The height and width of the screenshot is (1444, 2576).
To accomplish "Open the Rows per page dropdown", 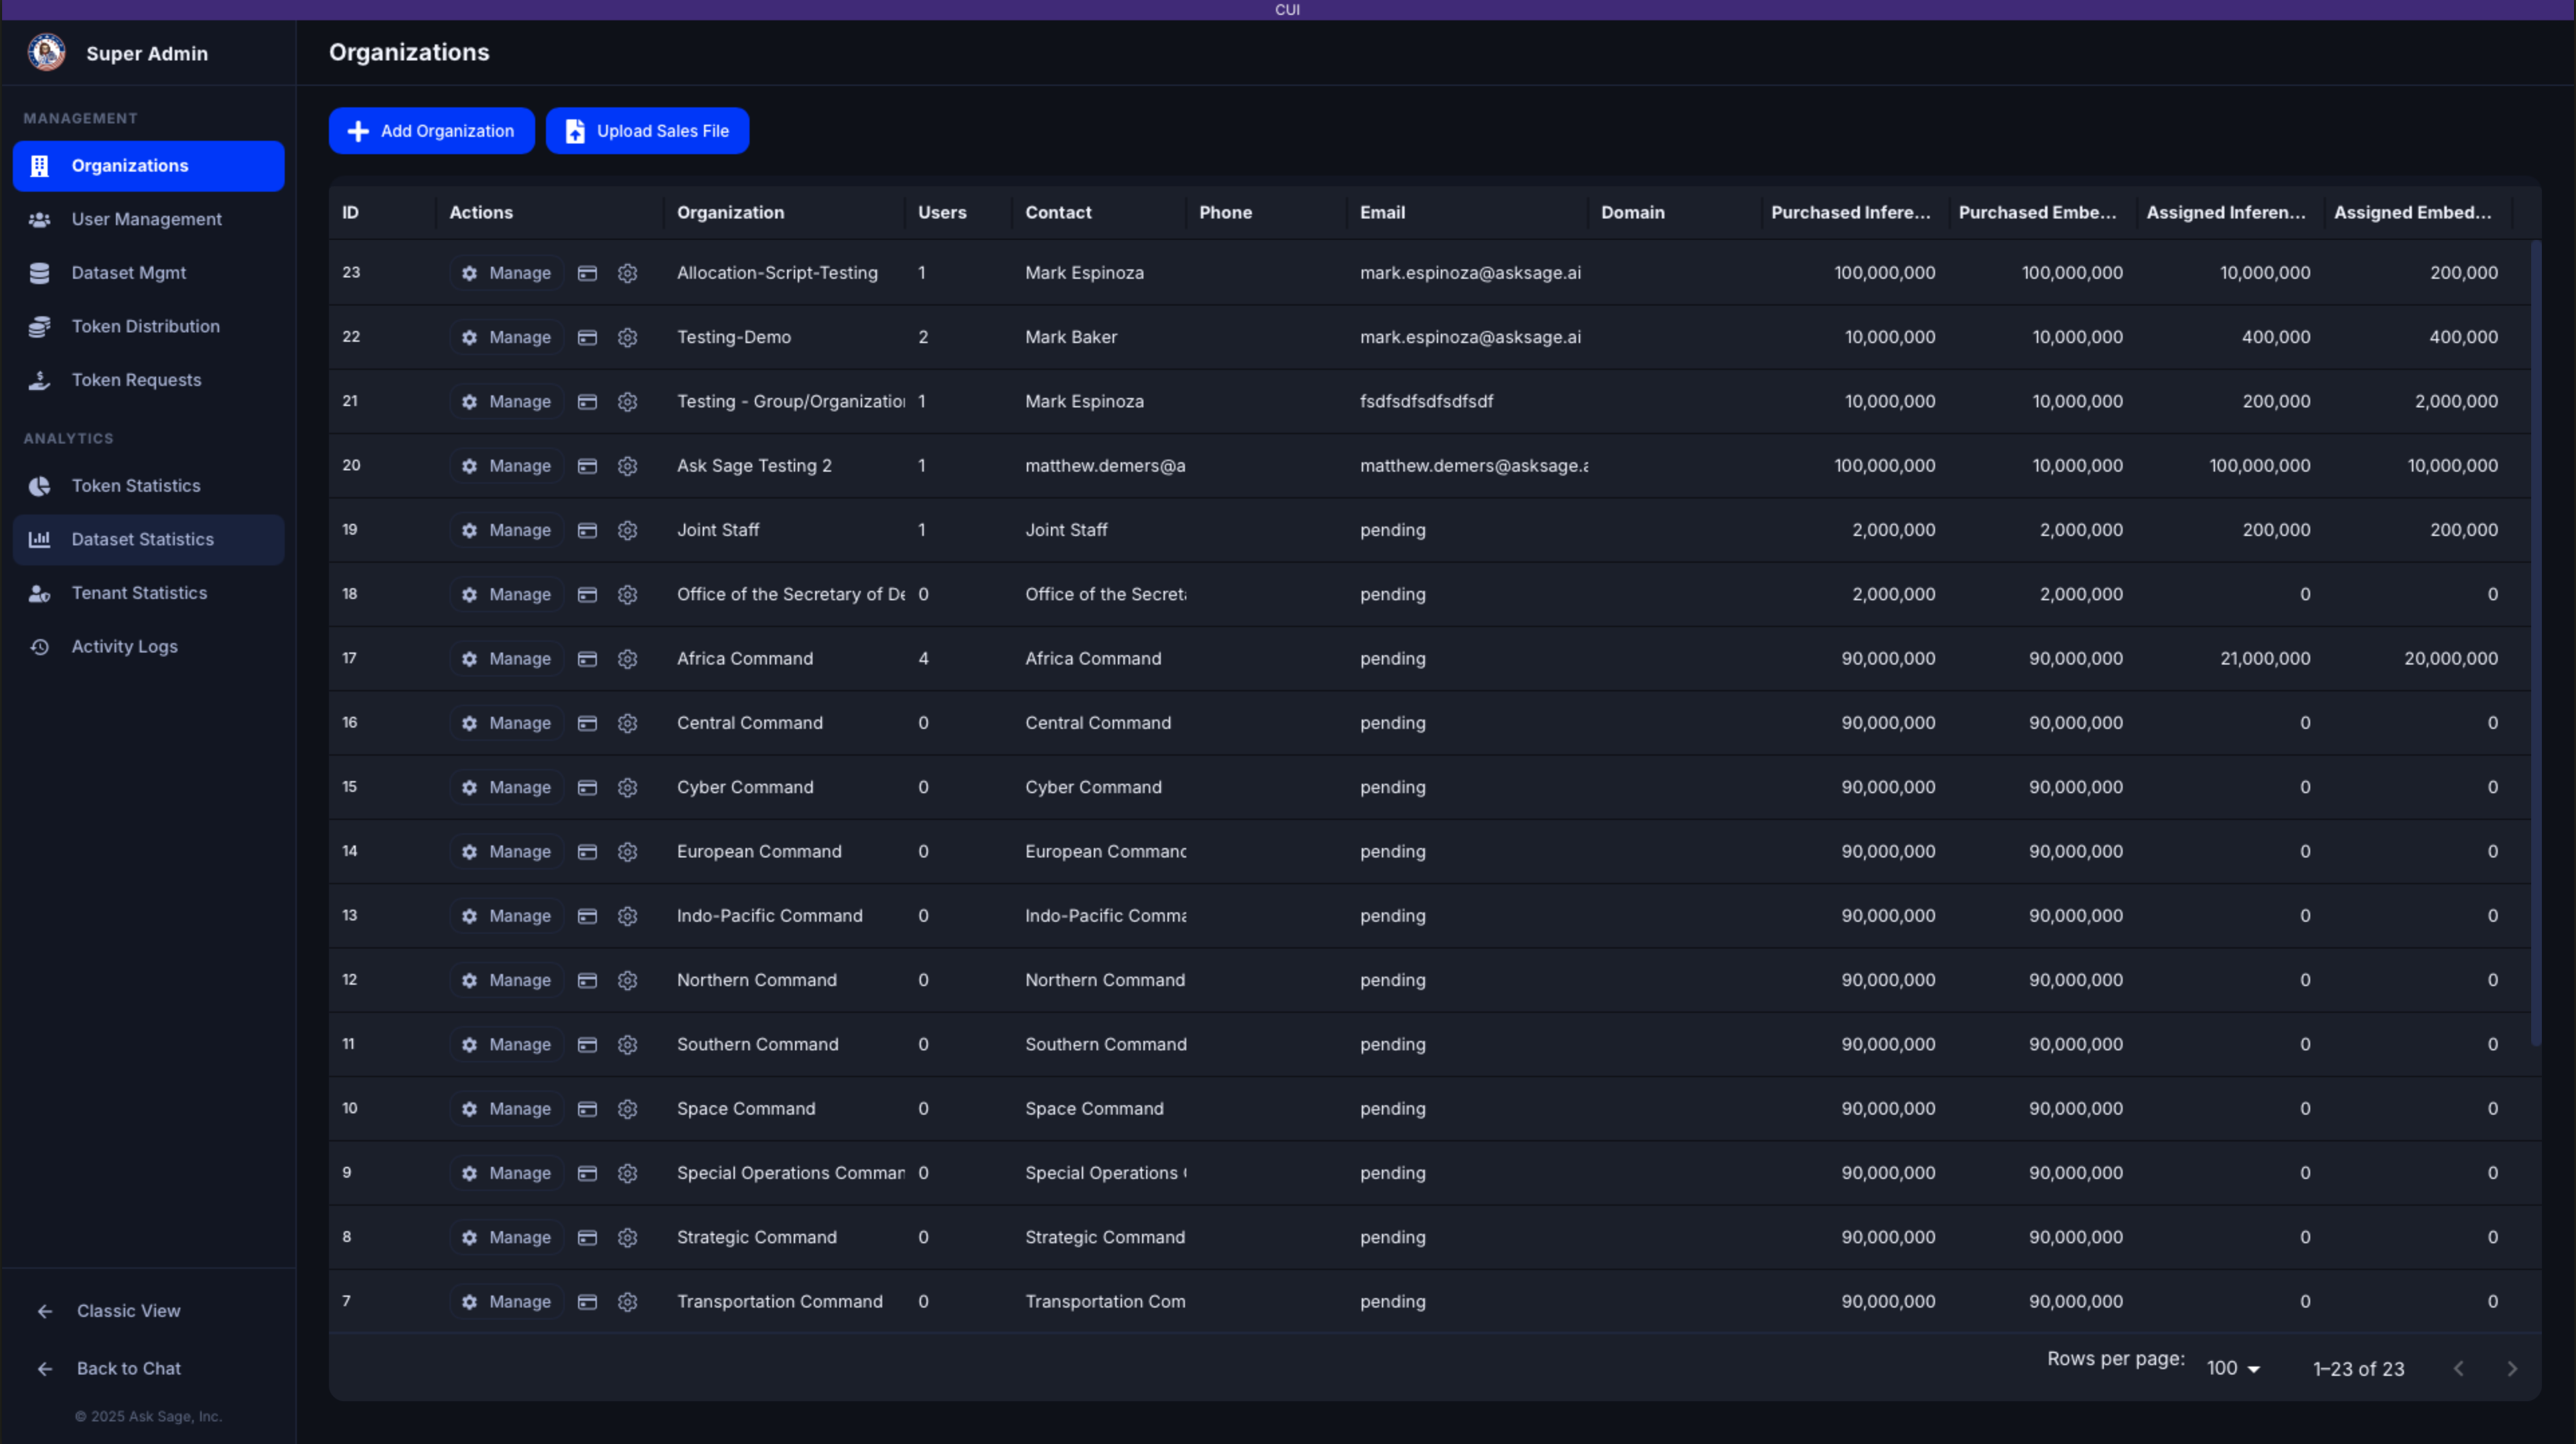I will (2232, 1368).
